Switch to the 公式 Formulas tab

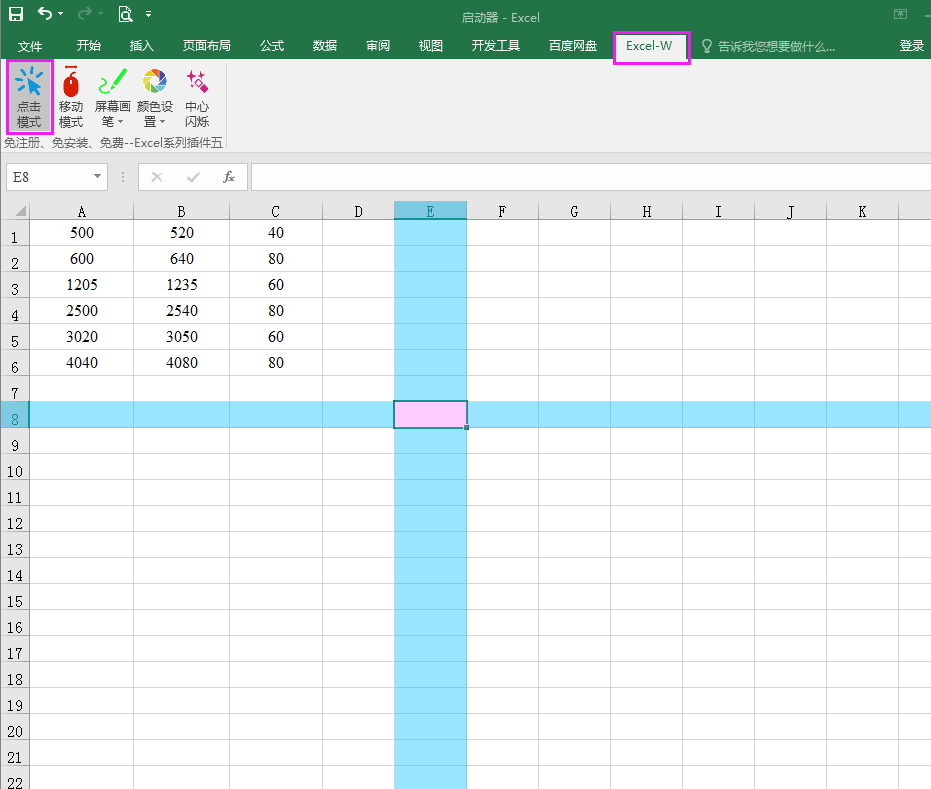pos(271,46)
